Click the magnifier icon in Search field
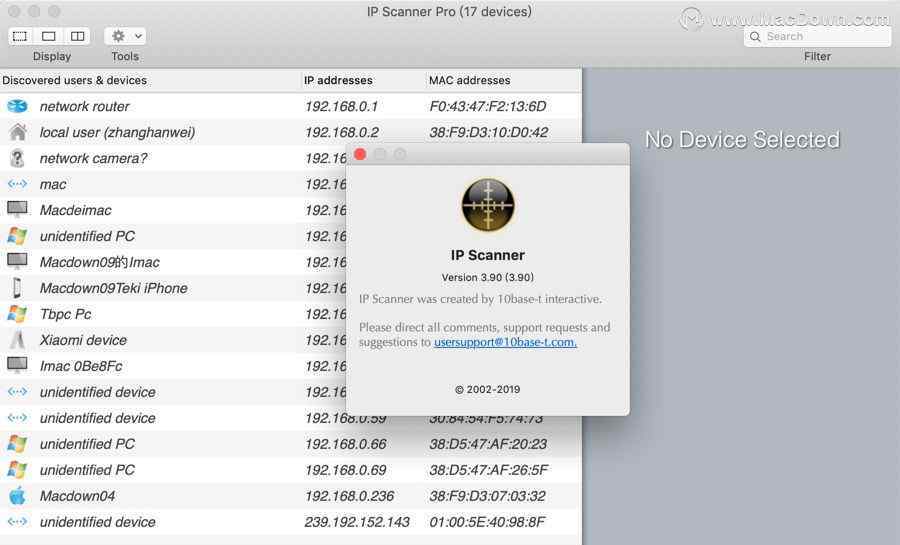The width and height of the screenshot is (900, 545). [x=755, y=37]
